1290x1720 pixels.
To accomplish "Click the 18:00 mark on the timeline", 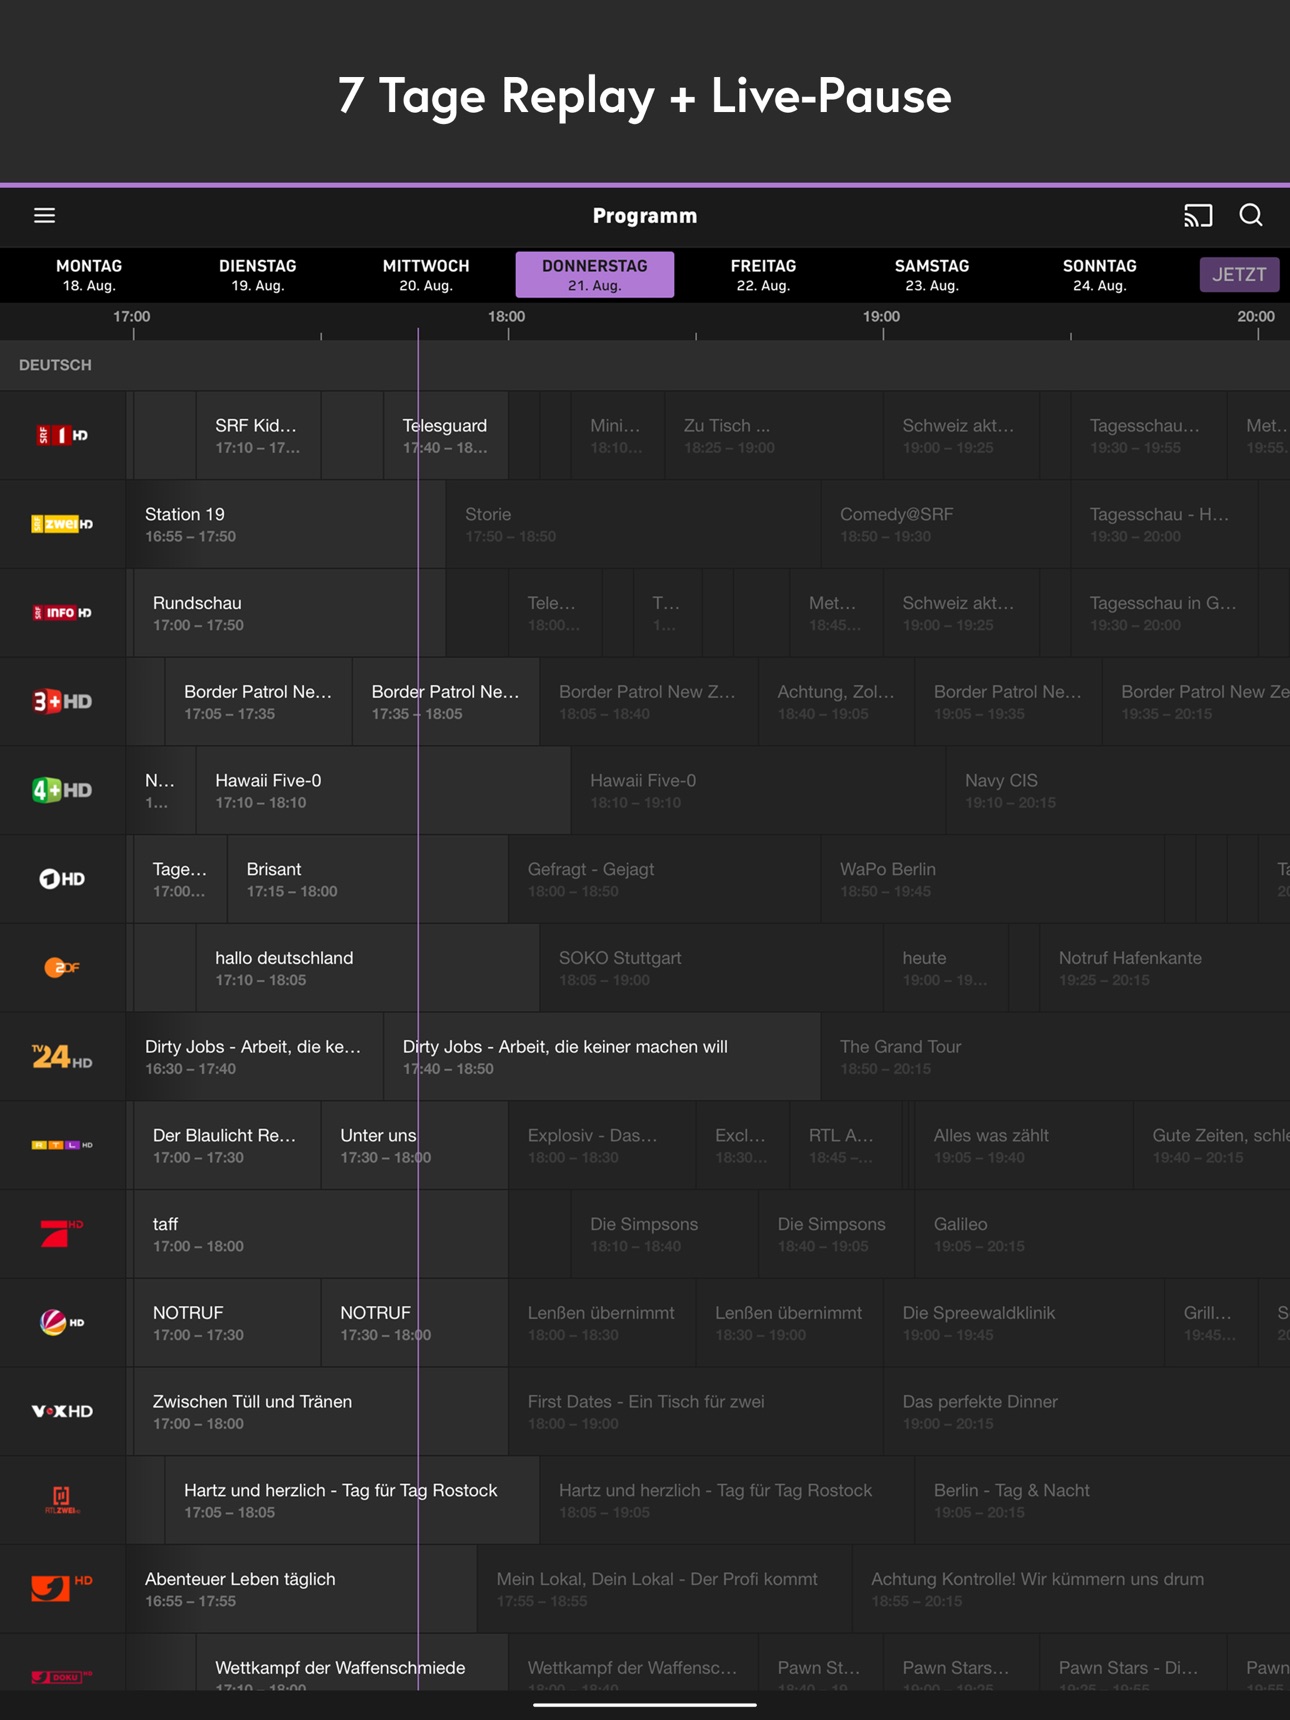I will [507, 317].
